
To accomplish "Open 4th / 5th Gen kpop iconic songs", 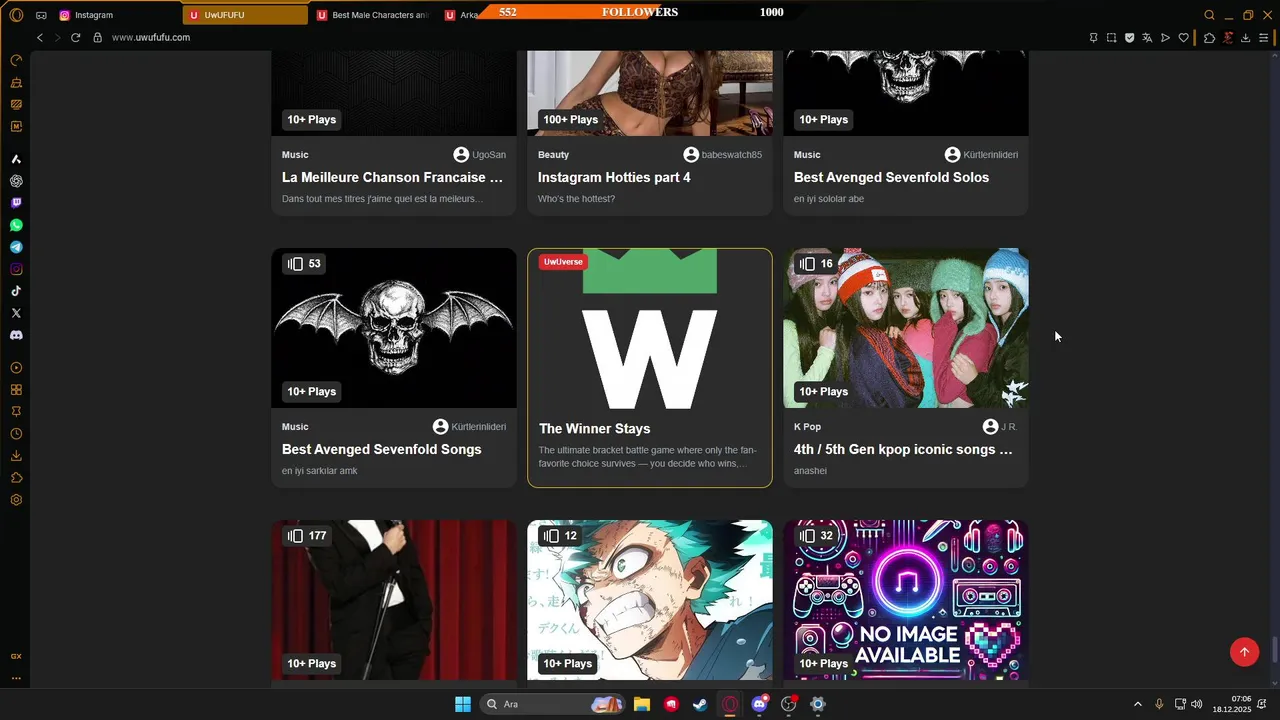I will point(903,449).
